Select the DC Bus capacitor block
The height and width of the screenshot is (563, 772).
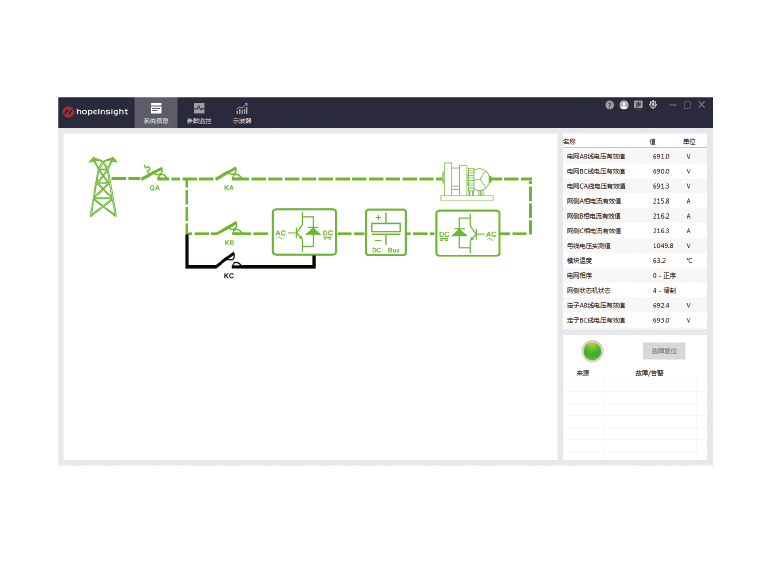[x=387, y=232]
